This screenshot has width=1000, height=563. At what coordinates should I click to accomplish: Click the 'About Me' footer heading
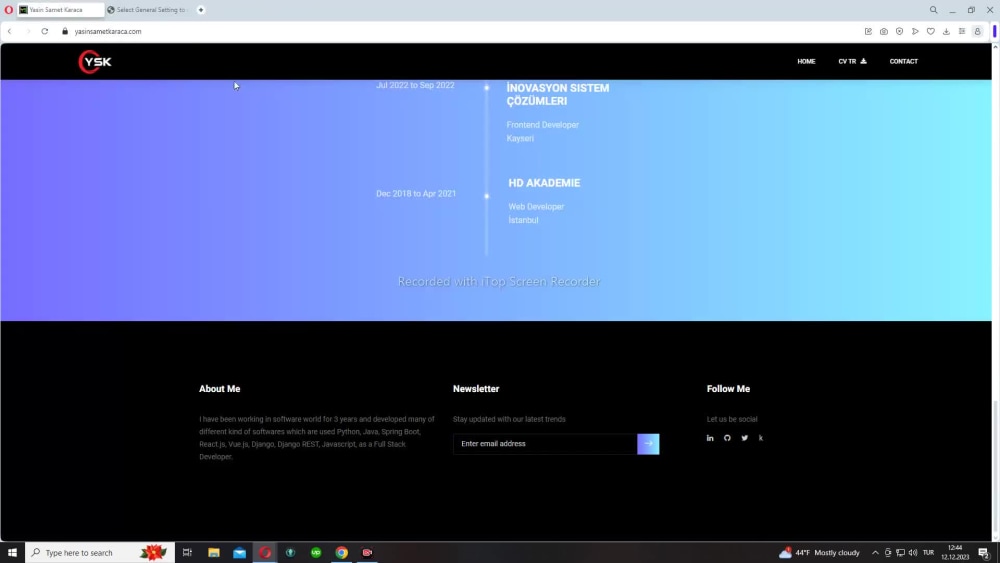(219, 389)
